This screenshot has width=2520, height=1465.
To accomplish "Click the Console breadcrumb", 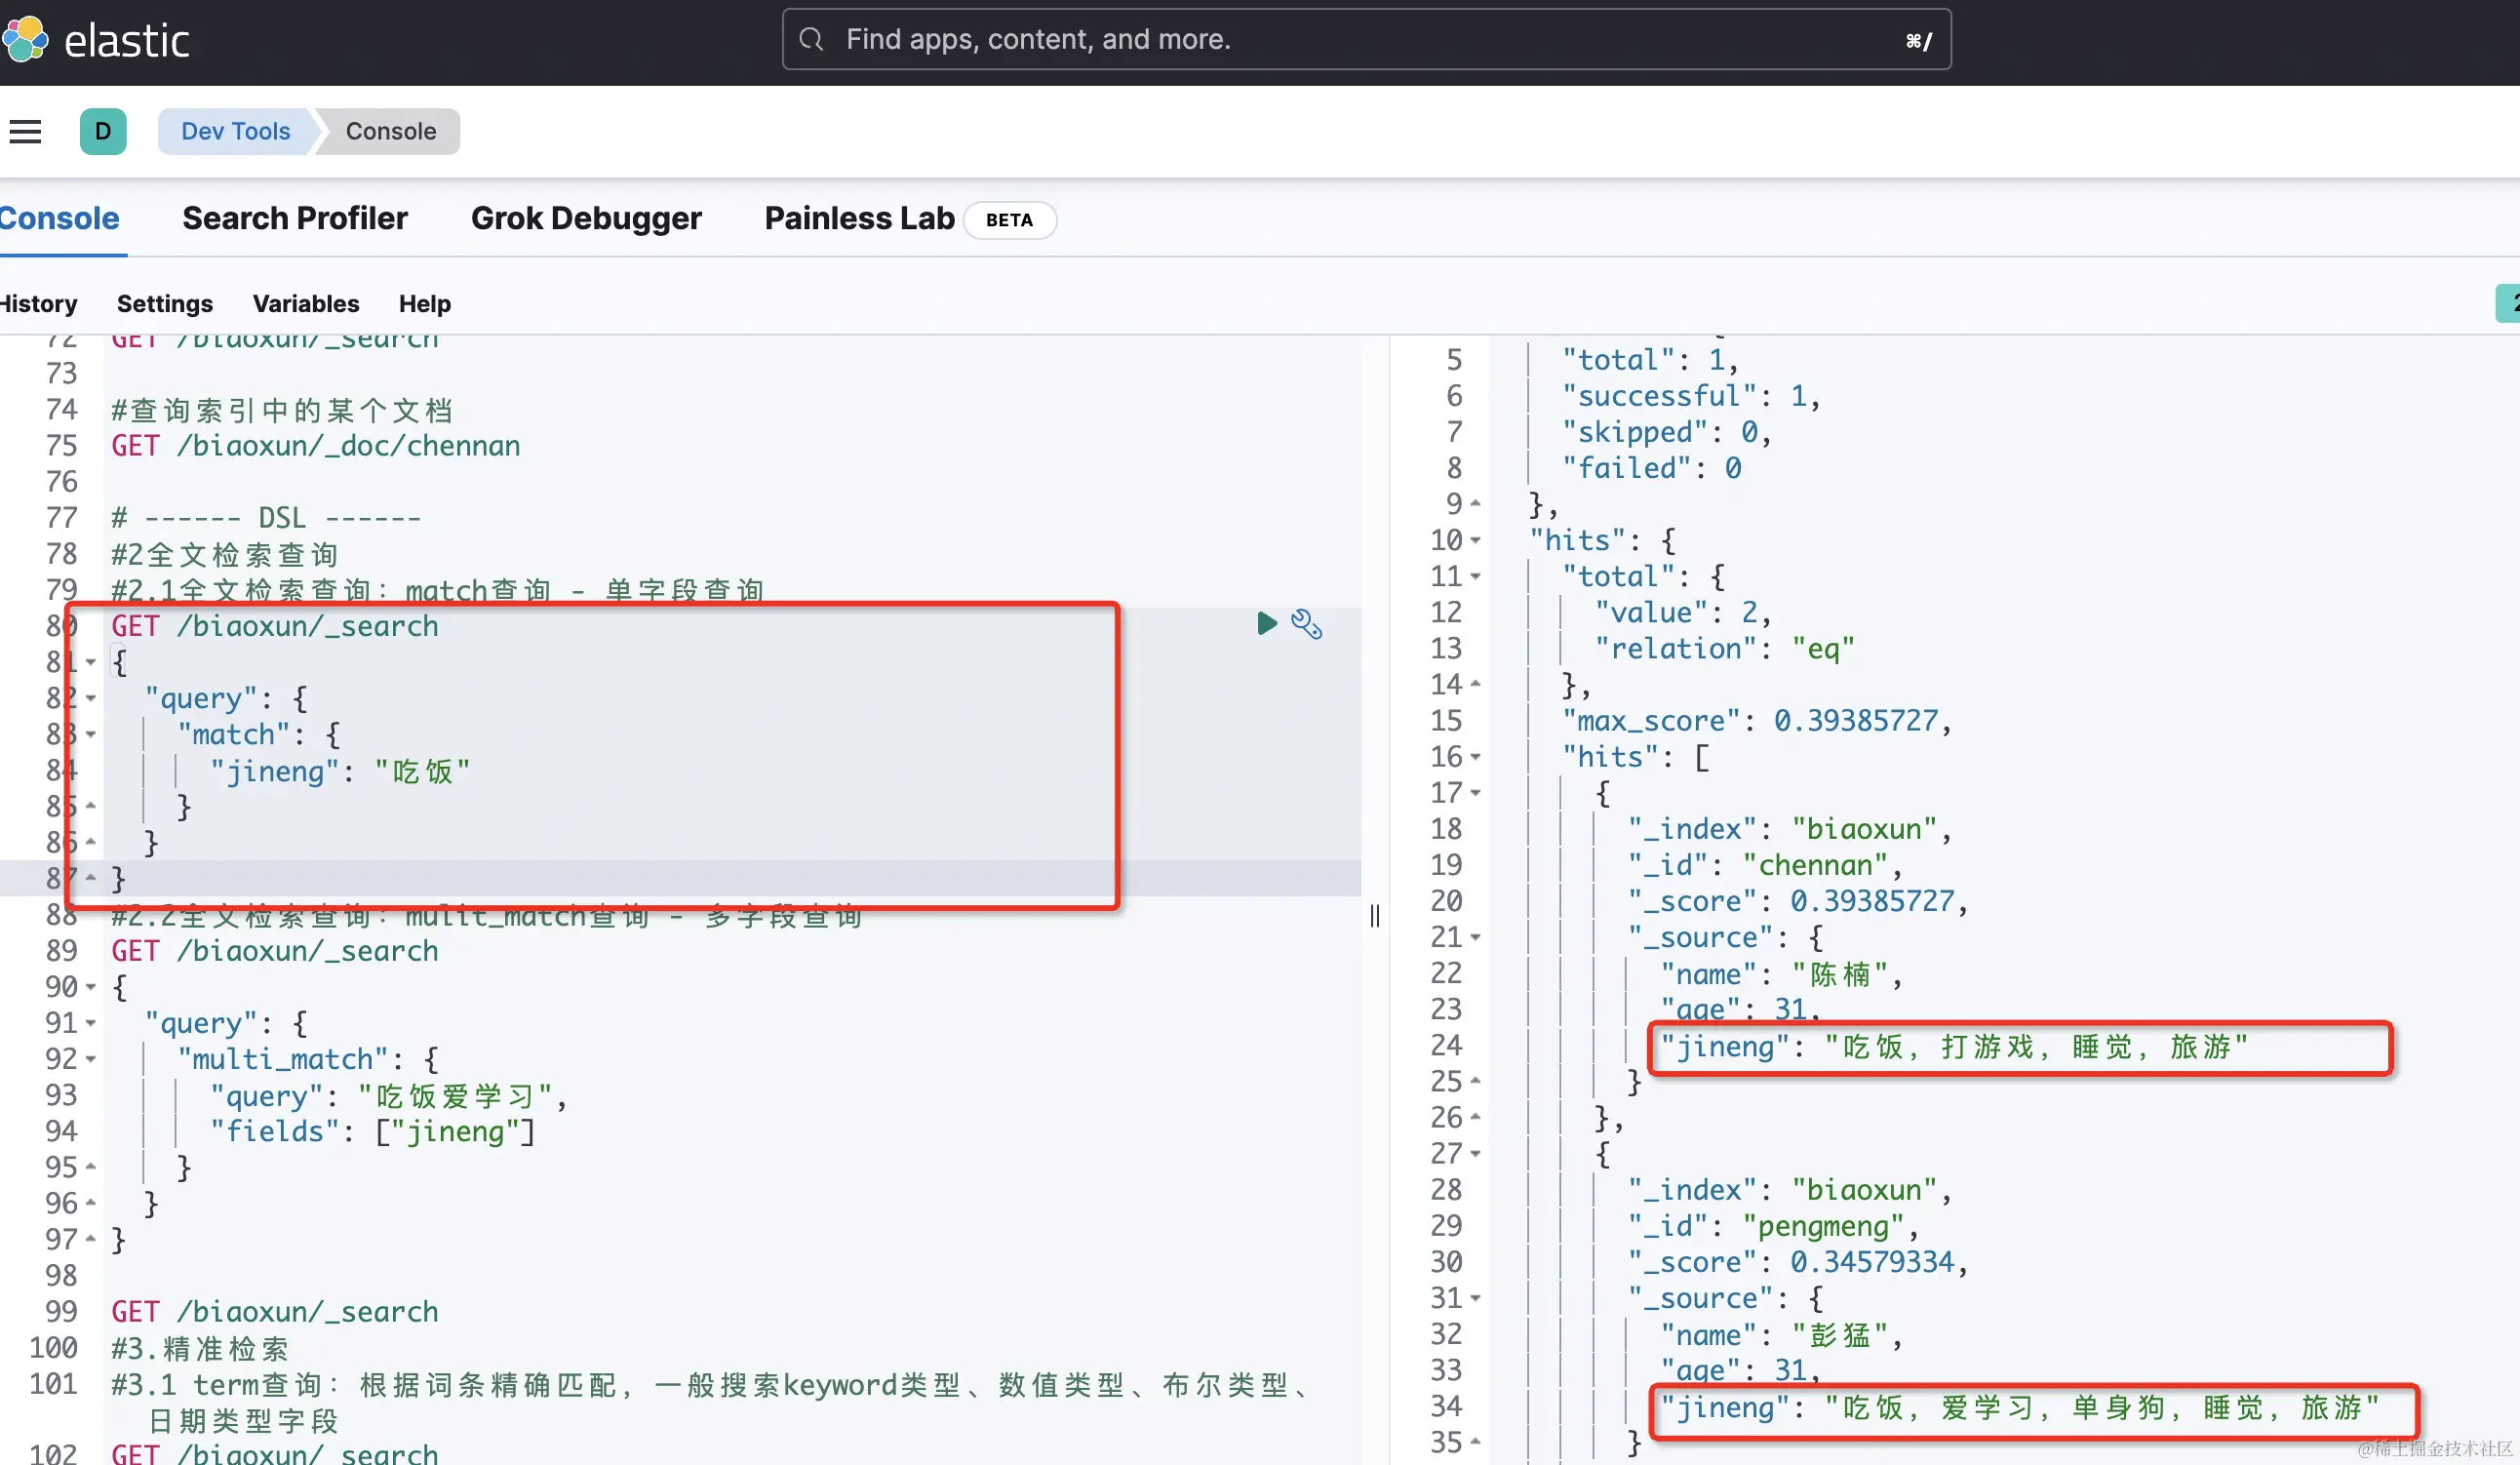I will [x=390, y=131].
